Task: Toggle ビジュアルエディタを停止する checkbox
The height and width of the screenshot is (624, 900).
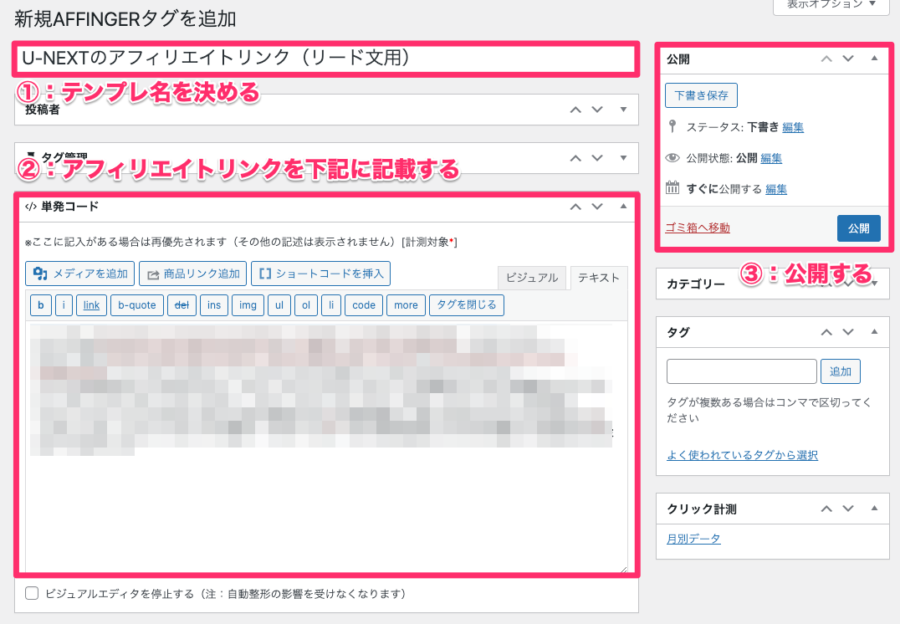Action: tap(32, 593)
